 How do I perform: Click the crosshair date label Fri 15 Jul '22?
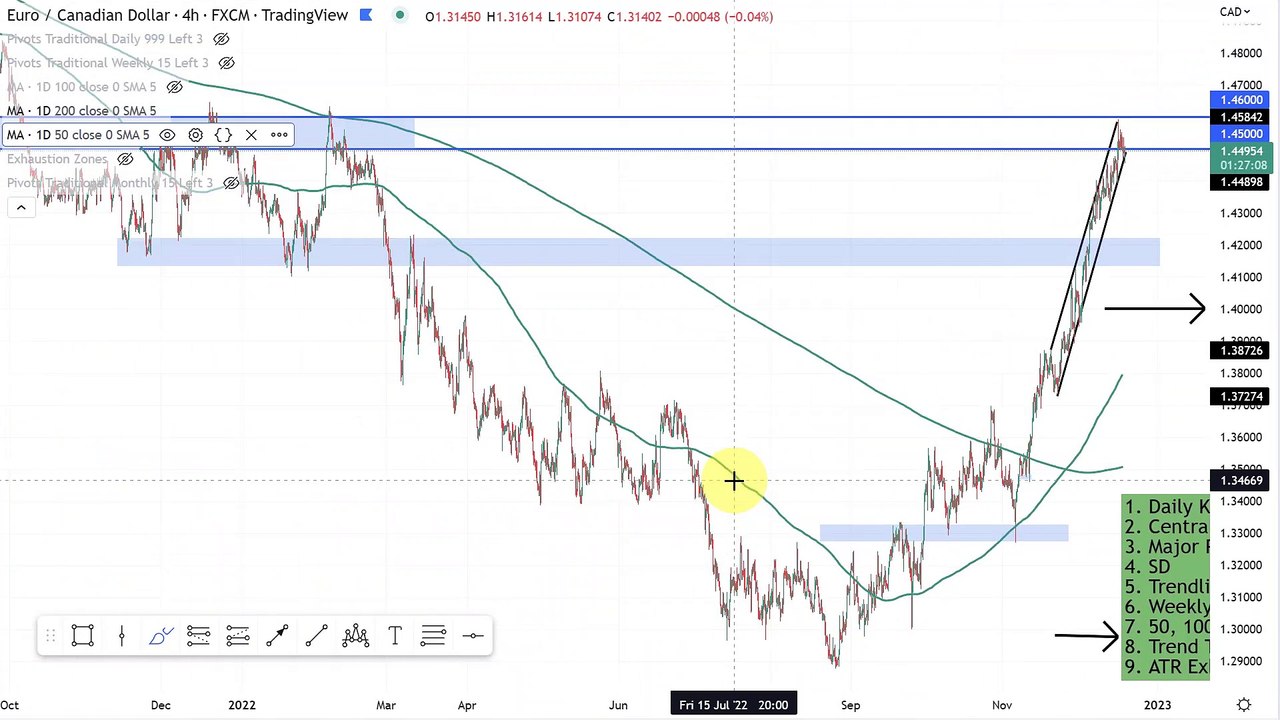[733, 705]
